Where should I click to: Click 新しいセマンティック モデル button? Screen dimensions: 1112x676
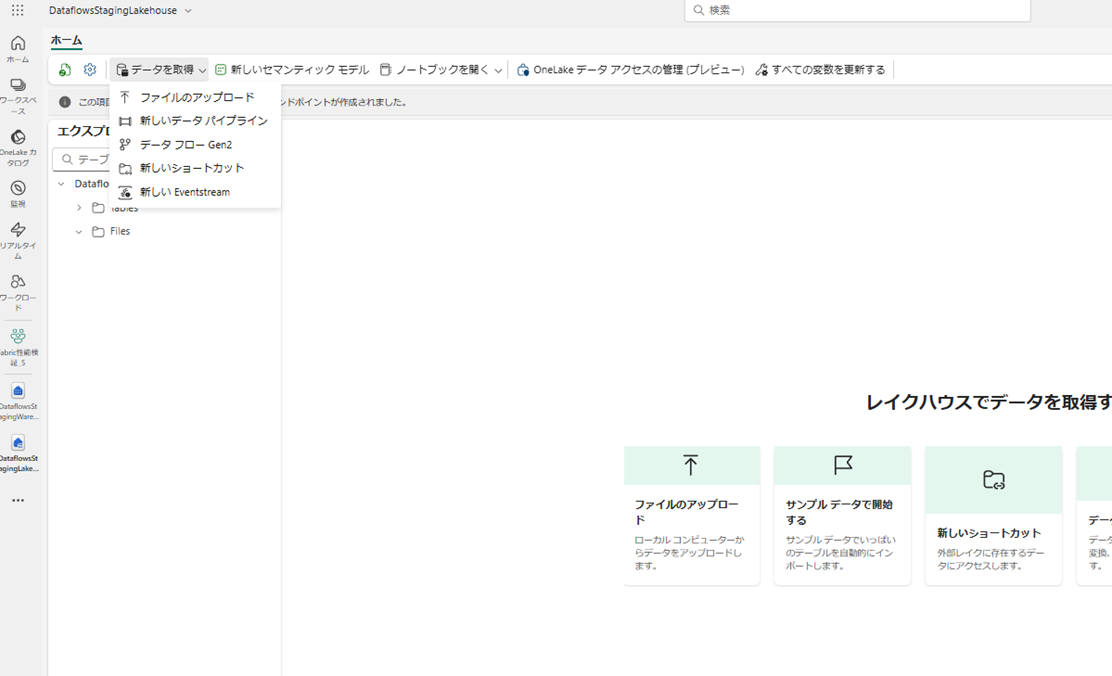pyautogui.click(x=291, y=70)
